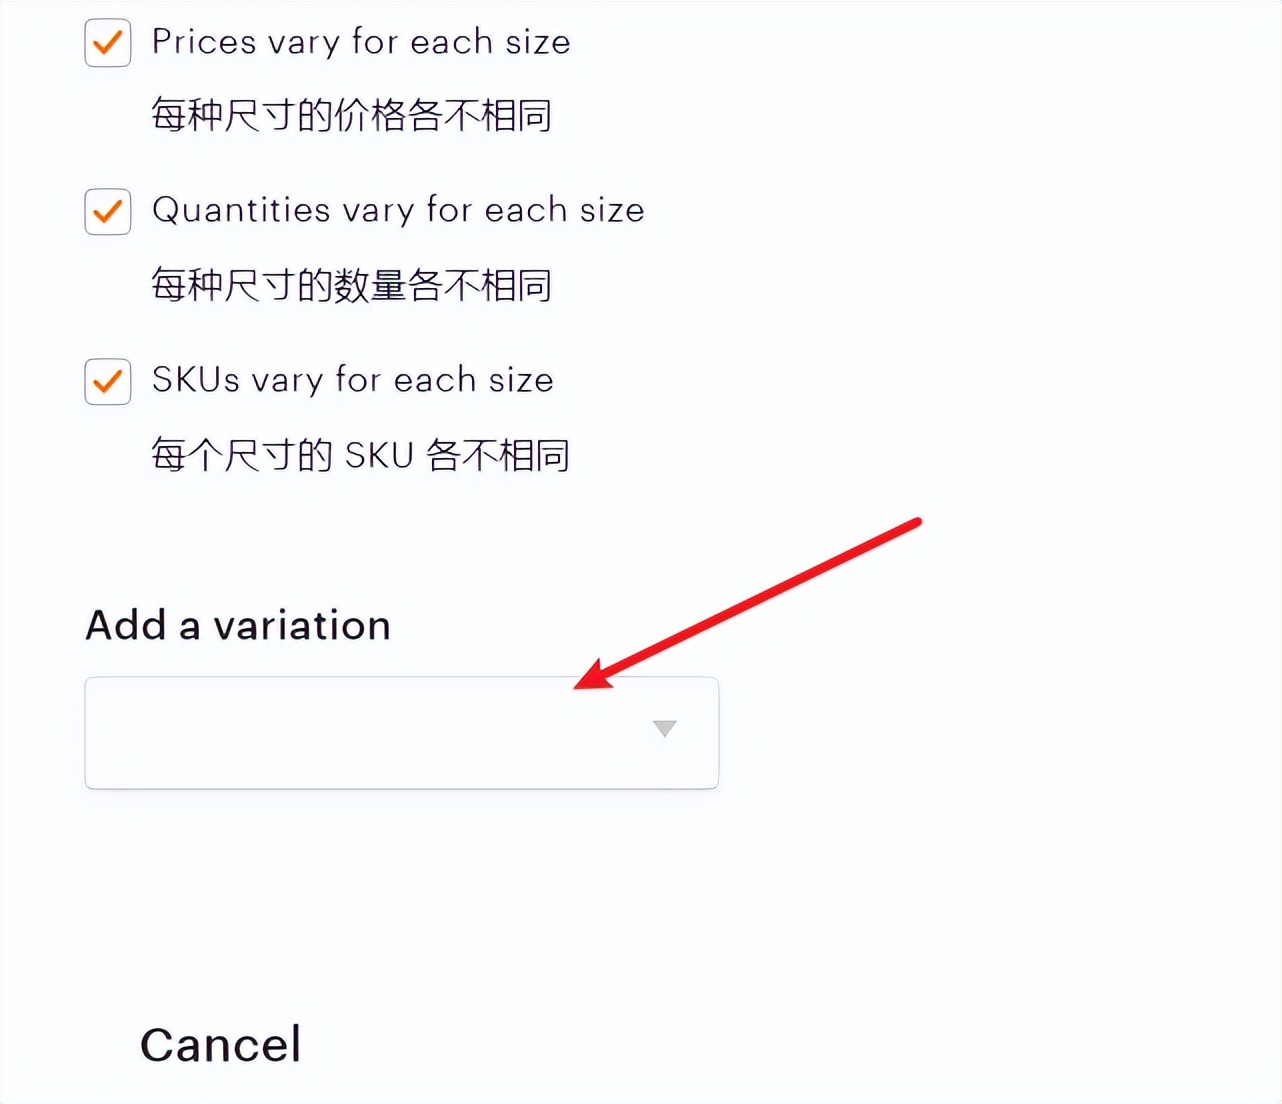1282x1104 pixels.
Task: Select the combo box under Add a variation
Action: (x=400, y=732)
